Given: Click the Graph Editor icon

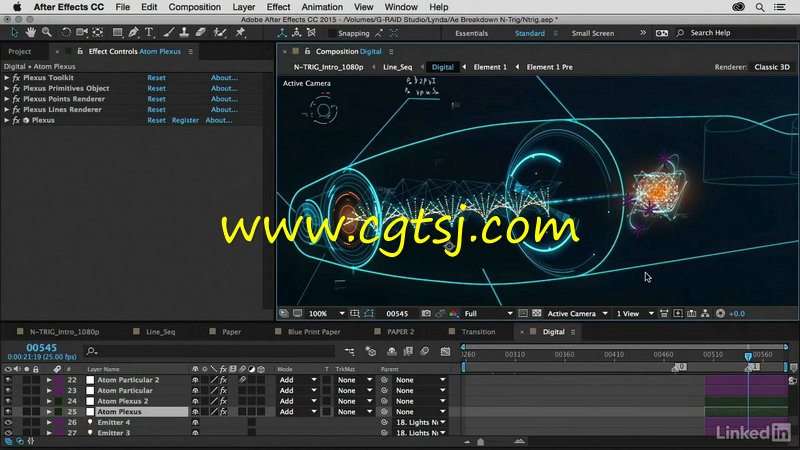Looking at the screenshot, I should 445,351.
